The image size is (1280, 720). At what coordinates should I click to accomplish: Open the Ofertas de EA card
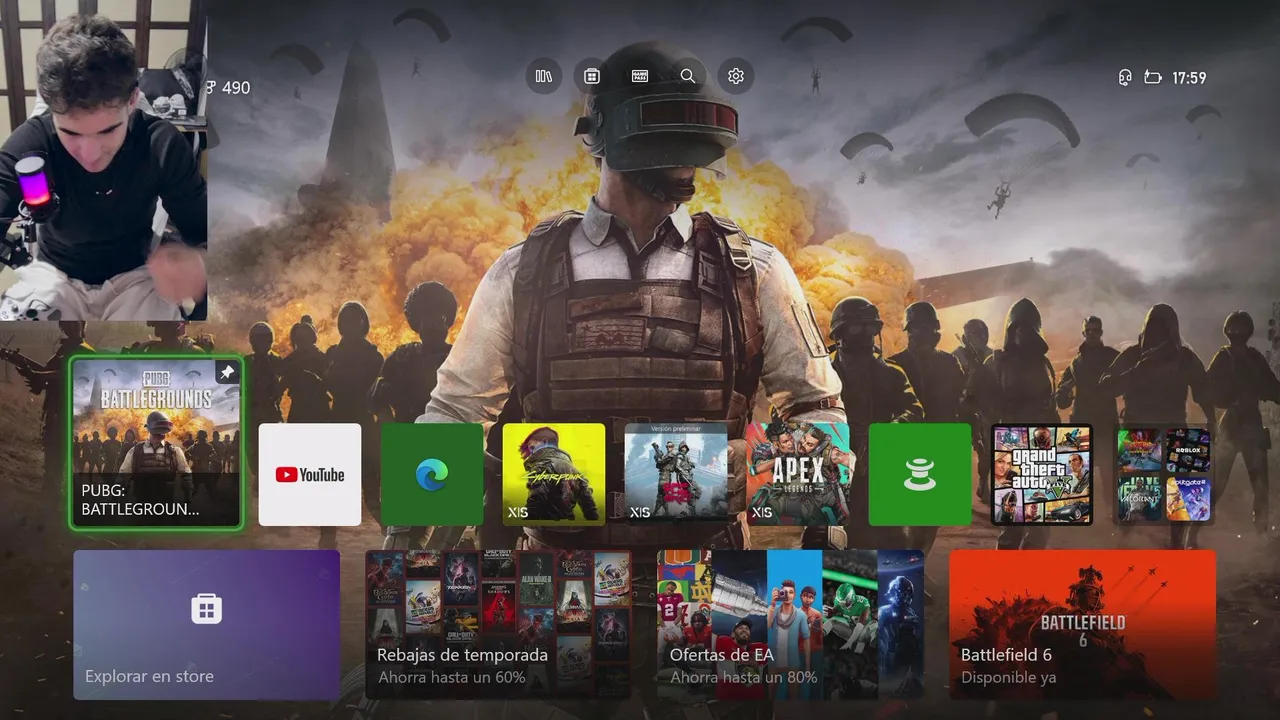coord(790,624)
